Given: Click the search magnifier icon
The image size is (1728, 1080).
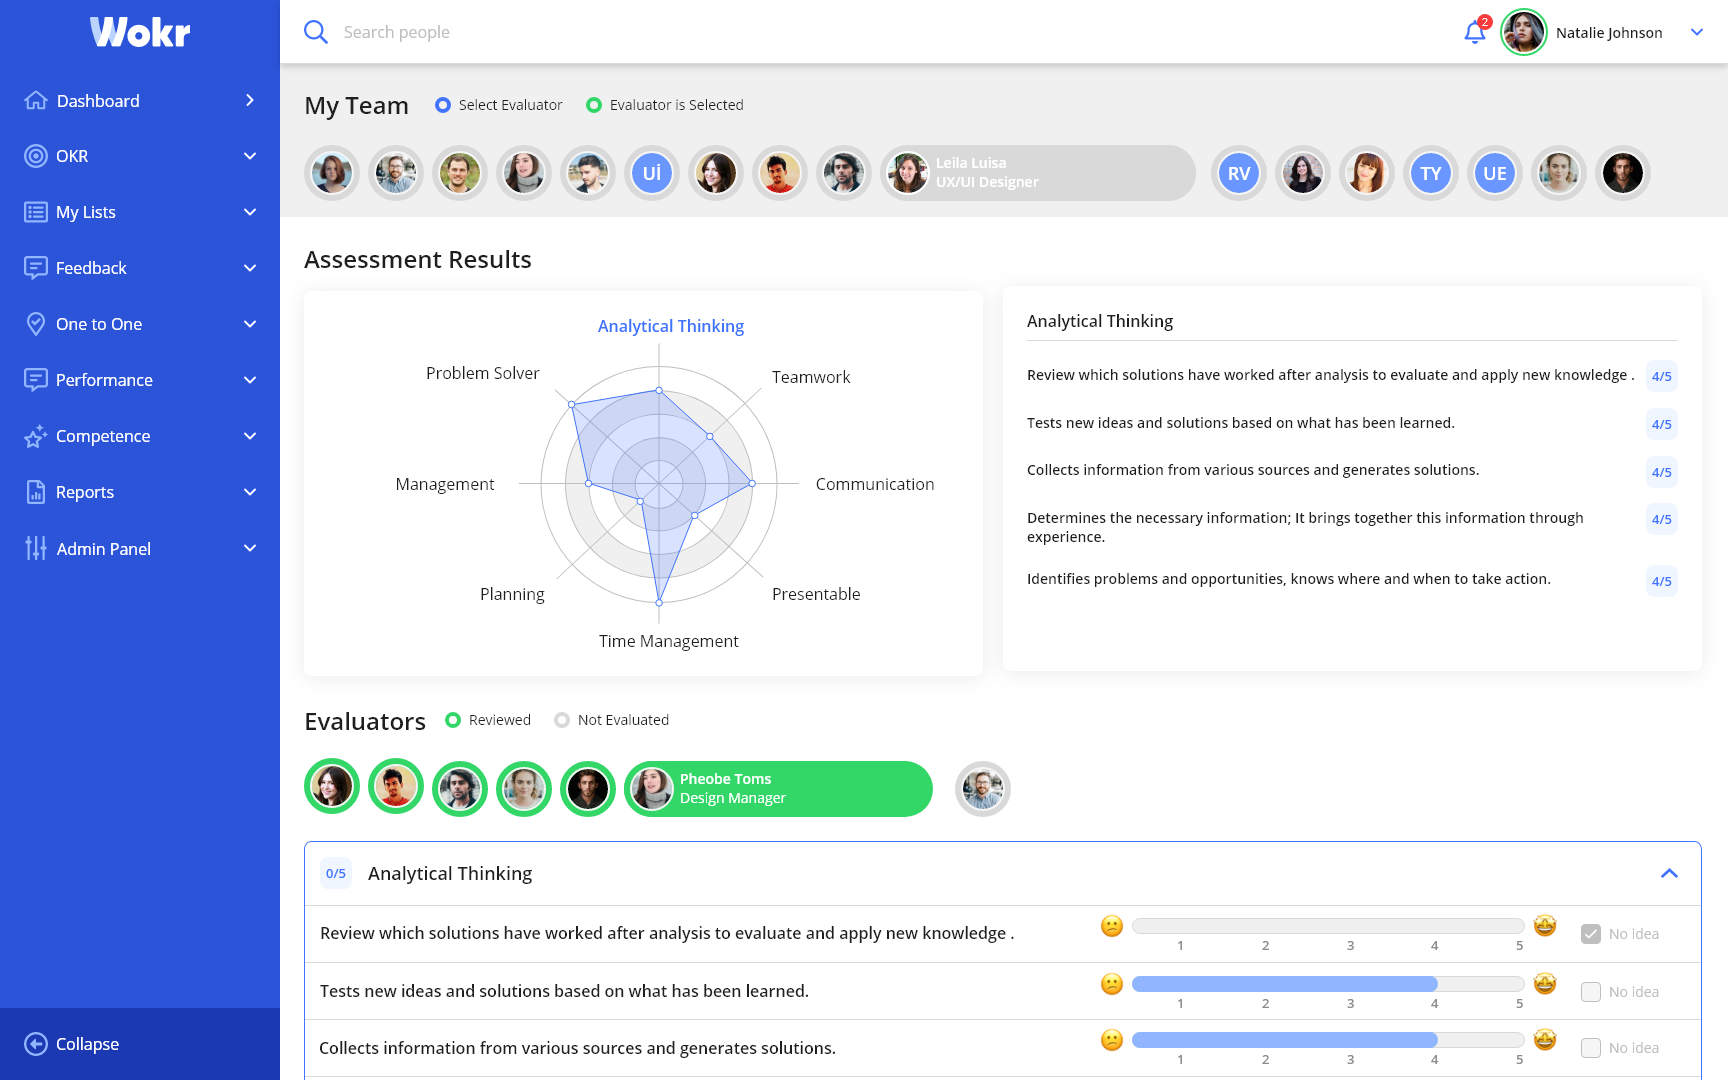Looking at the screenshot, I should click(316, 31).
